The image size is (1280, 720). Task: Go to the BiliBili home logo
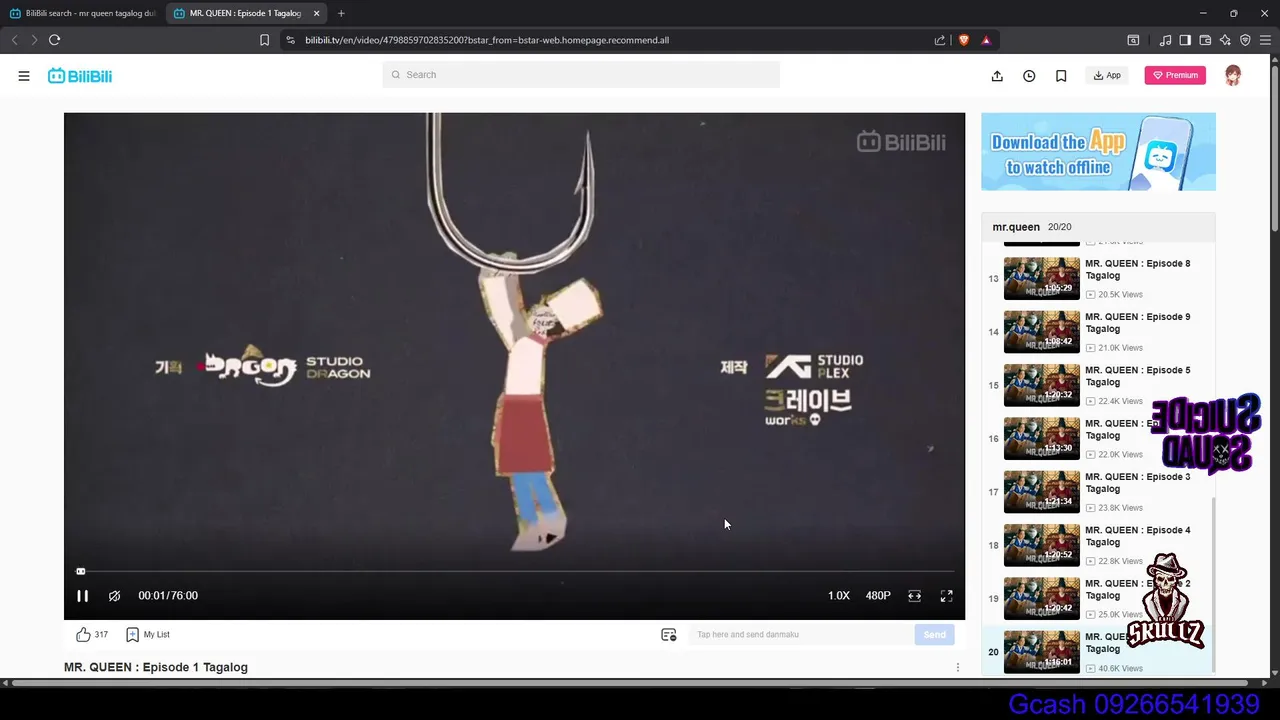tap(80, 76)
